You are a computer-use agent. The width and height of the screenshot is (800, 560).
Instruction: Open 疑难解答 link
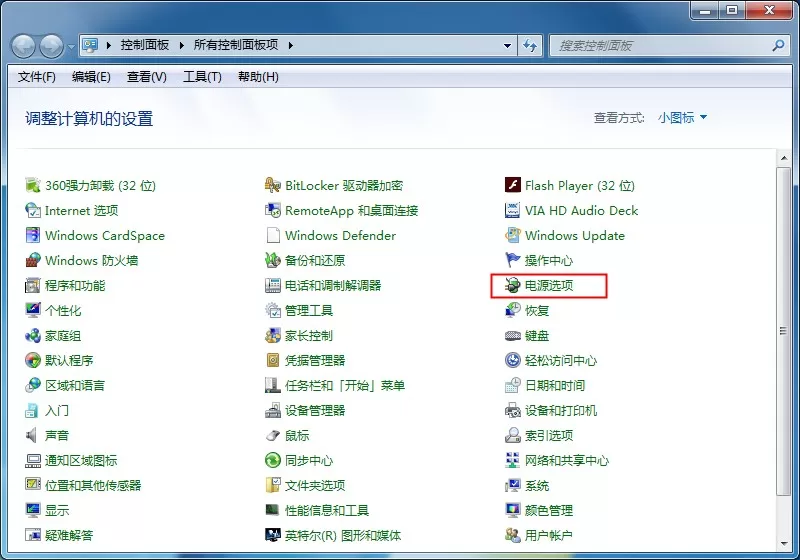69,535
